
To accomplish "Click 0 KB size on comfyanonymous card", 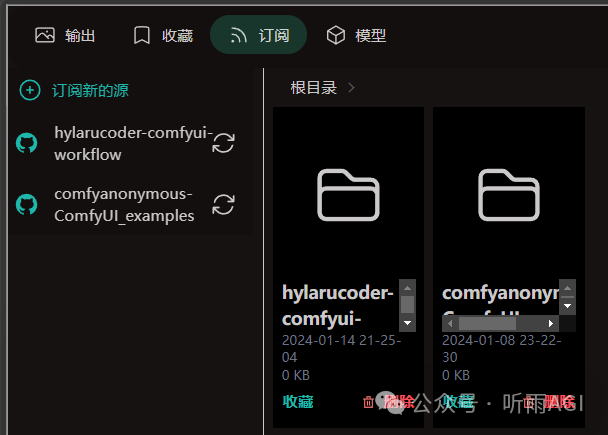I will point(456,375).
